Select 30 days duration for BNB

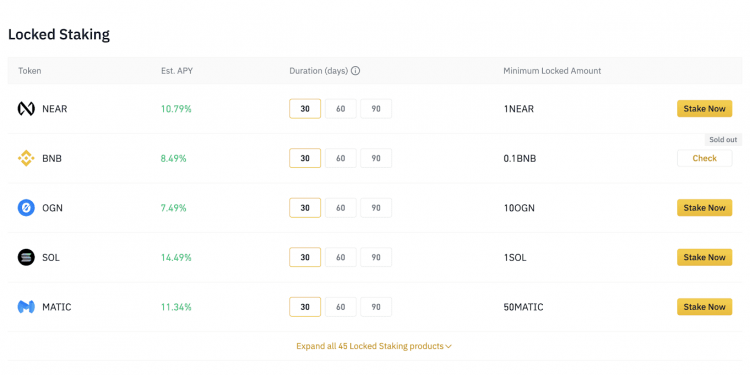tap(305, 158)
